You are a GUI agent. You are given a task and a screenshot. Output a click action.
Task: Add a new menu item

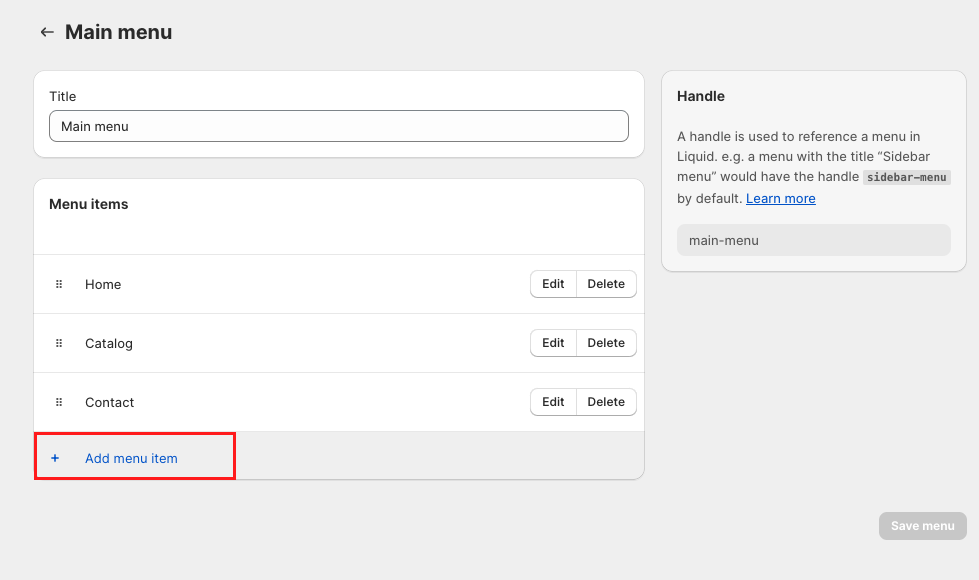click(129, 458)
